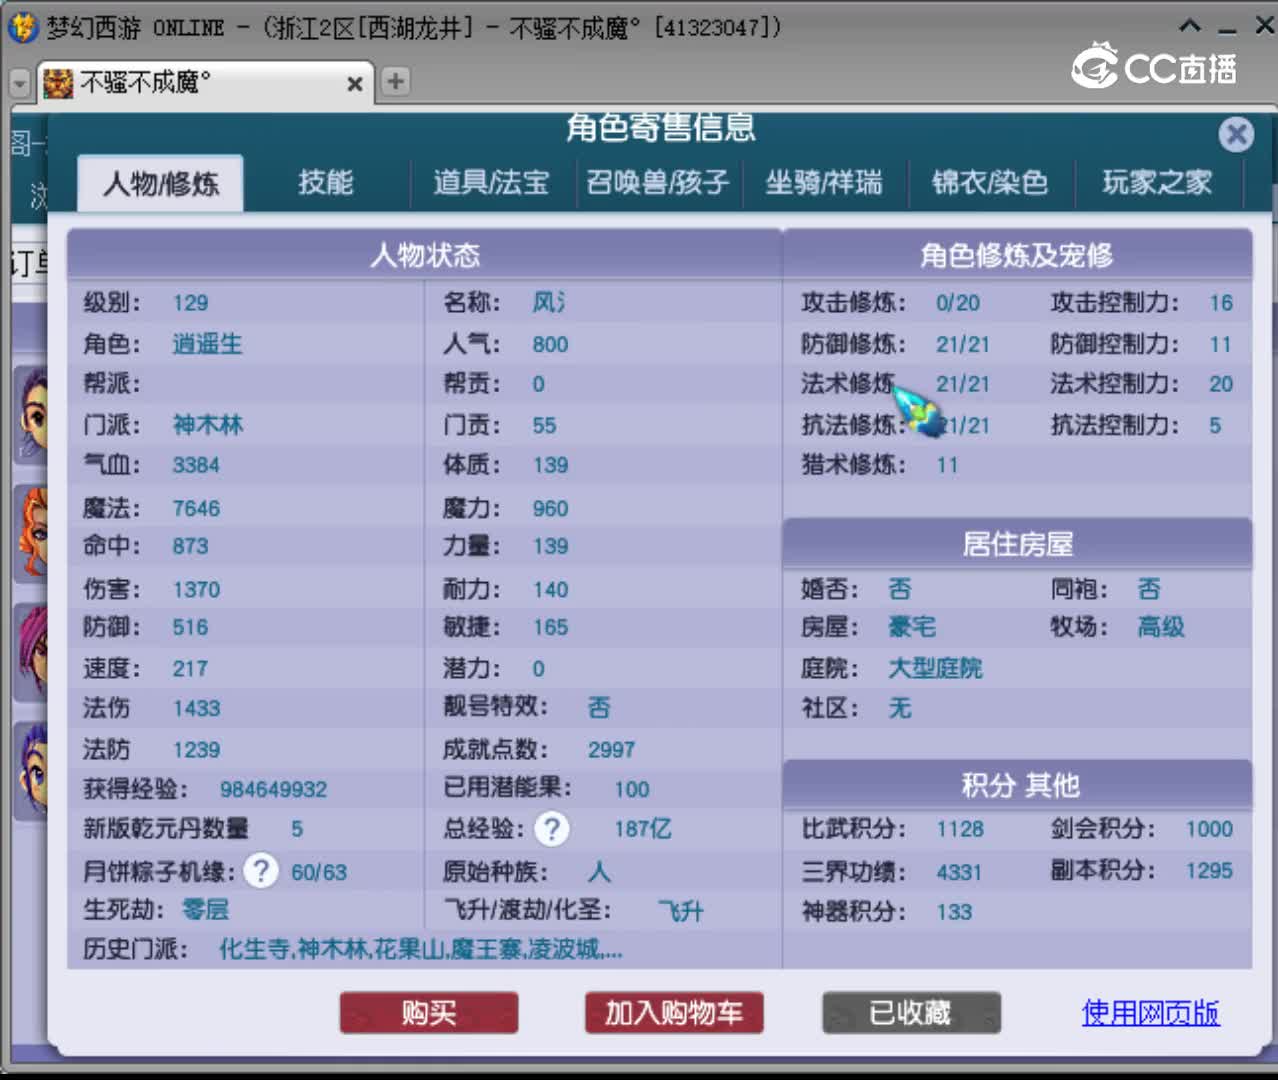Select the first character avatar in background list
The width and height of the screenshot is (1278, 1080).
pyautogui.click(x=31, y=414)
